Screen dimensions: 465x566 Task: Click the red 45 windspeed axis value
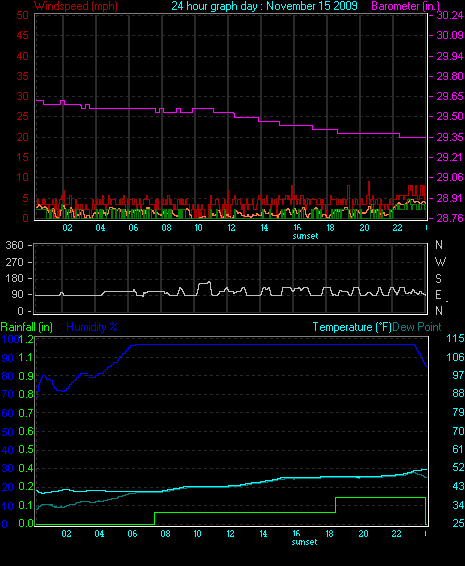pyautogui.click(x=22, y=35)
